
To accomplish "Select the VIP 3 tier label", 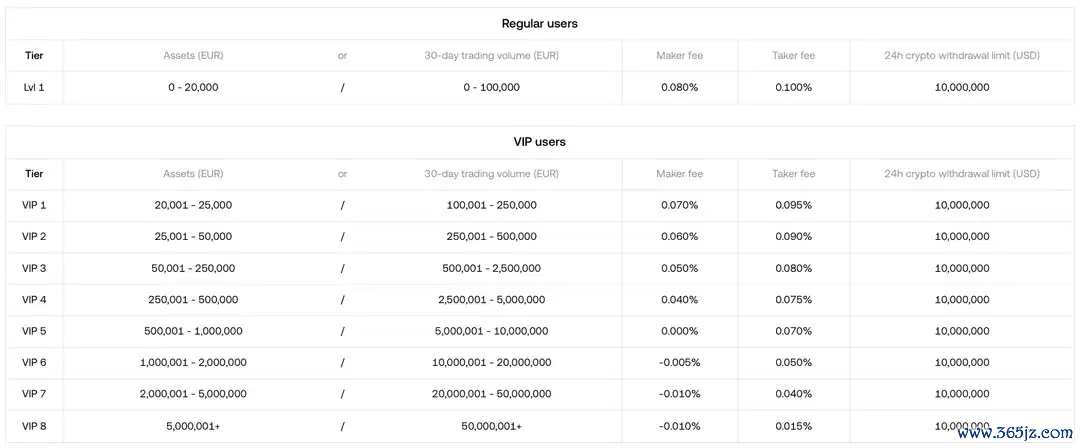I will pyautogui.click(x=34, y=268).
